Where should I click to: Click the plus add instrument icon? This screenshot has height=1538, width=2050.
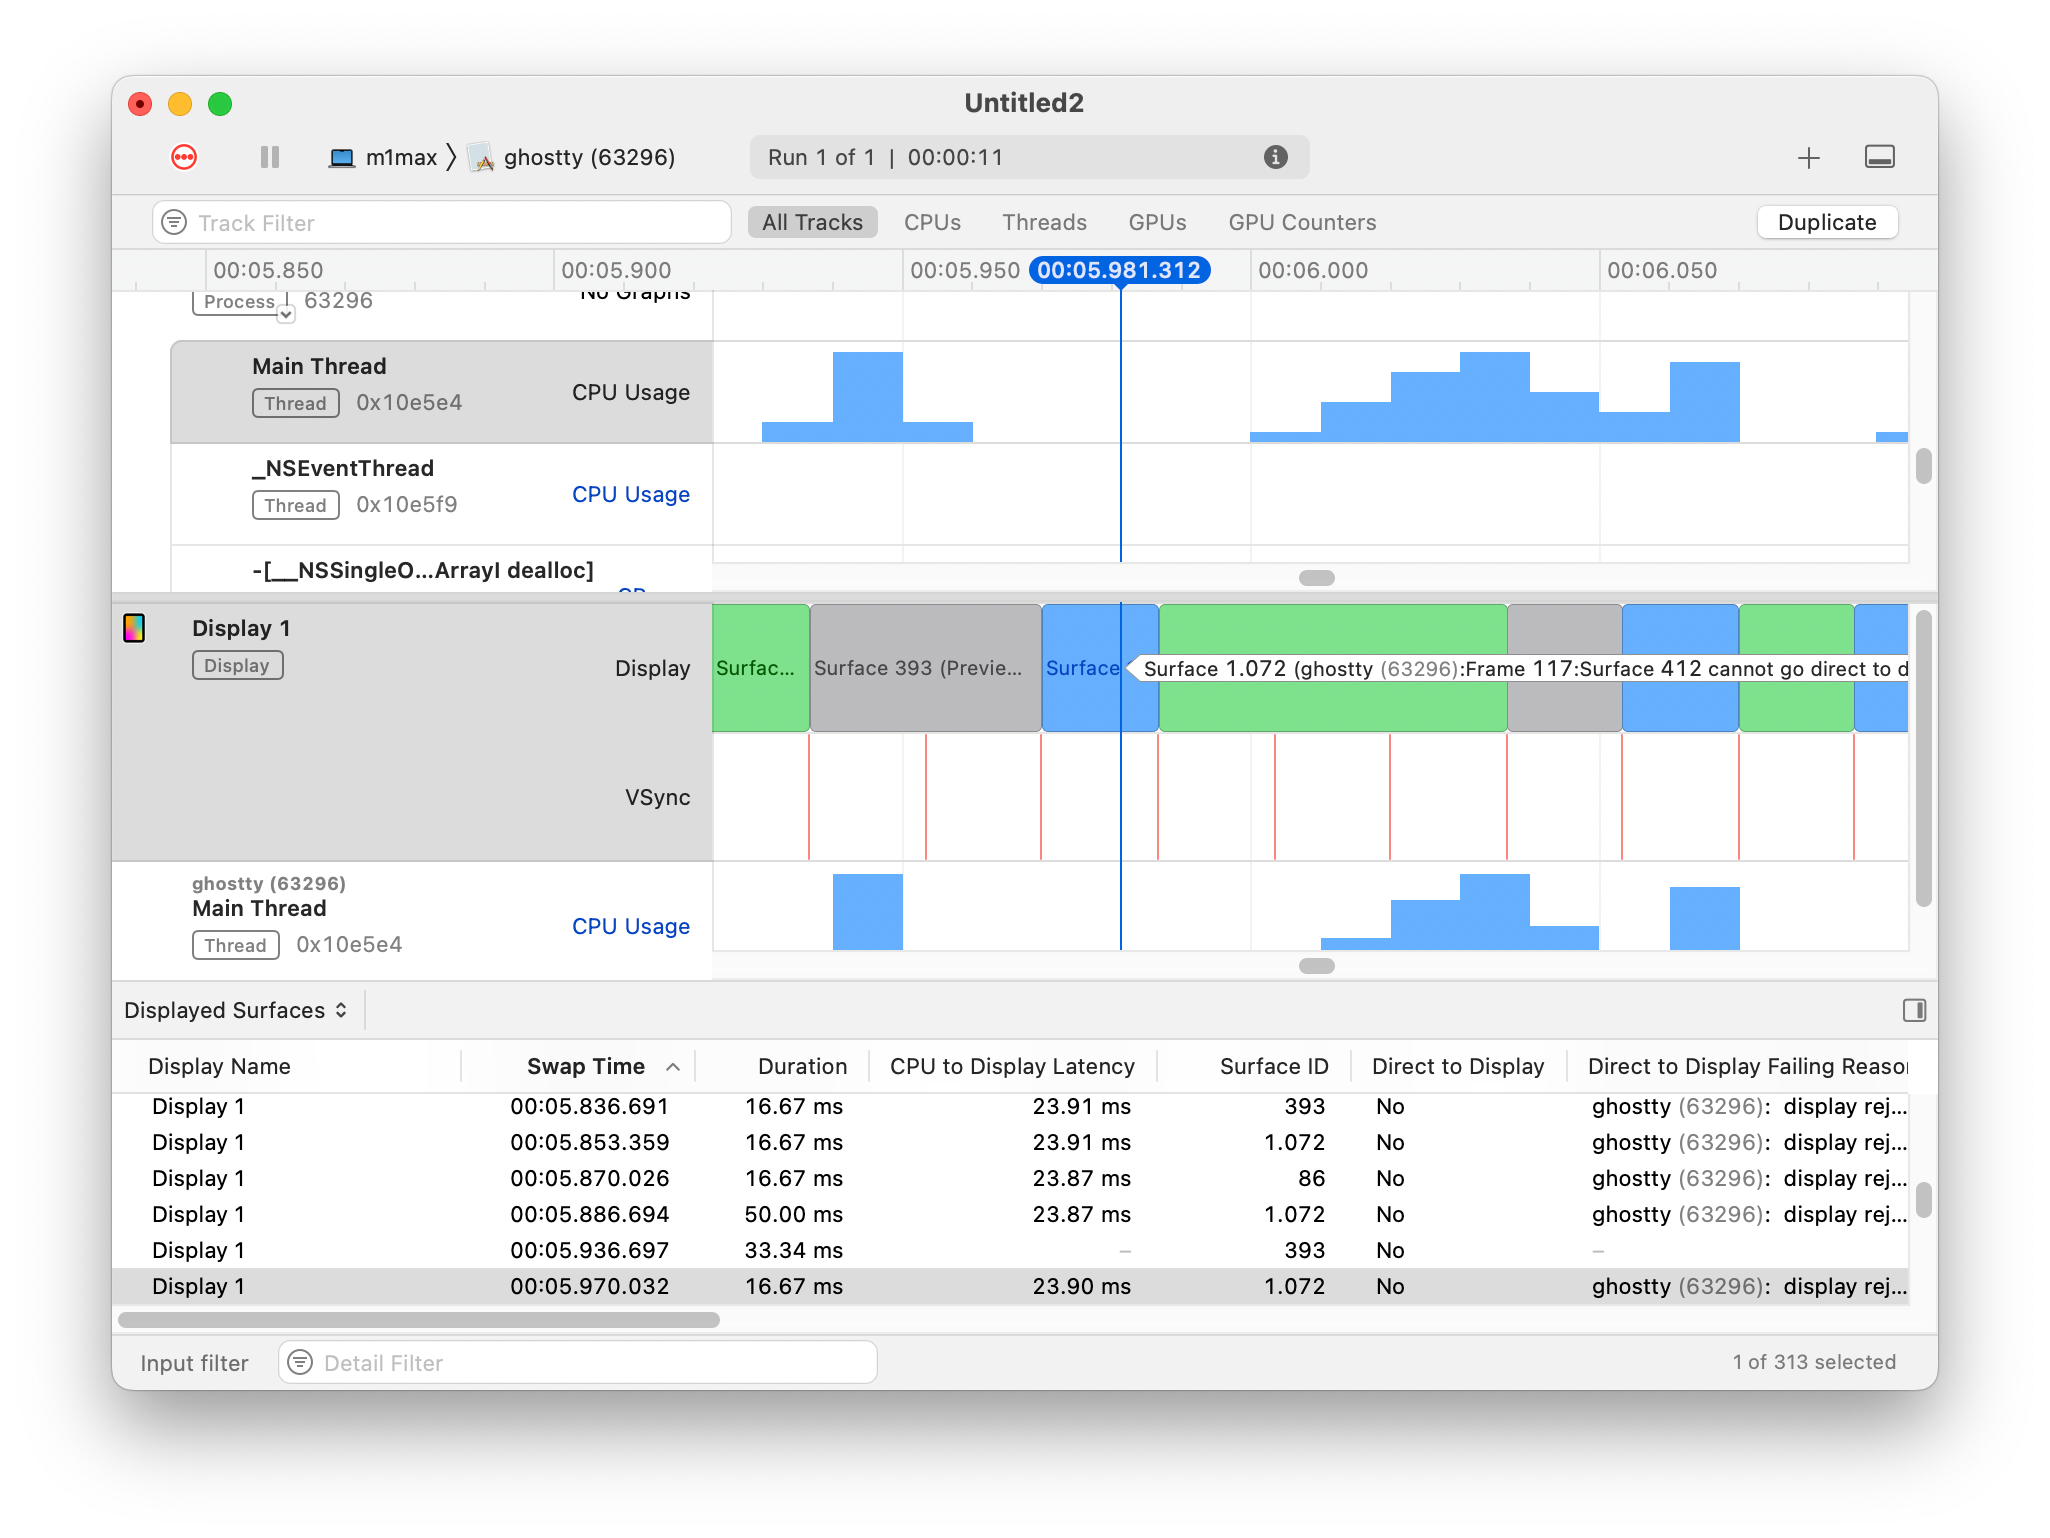click(1808, 158)
